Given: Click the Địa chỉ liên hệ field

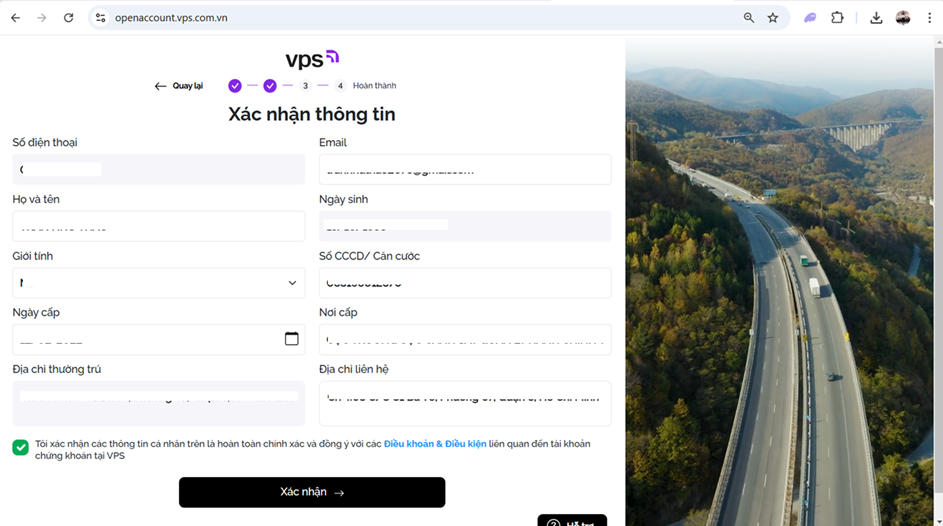Looking at the screenshot, I should pos(465,403).
